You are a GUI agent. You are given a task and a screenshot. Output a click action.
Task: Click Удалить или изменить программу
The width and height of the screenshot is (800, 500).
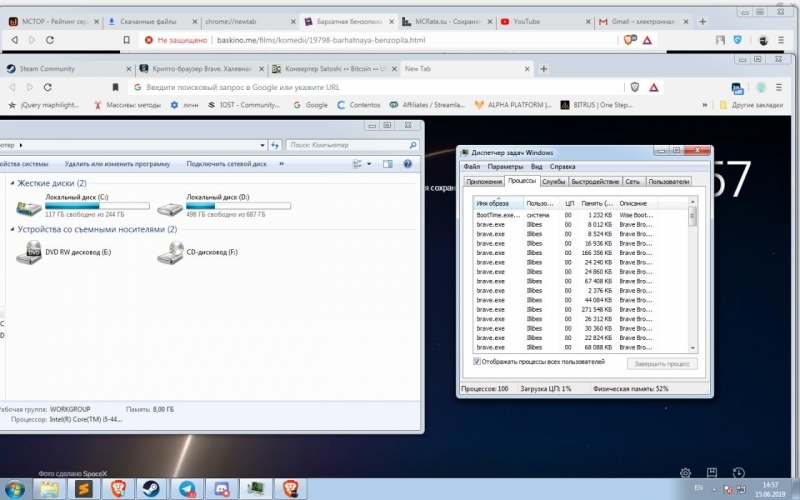click(117, 164)
